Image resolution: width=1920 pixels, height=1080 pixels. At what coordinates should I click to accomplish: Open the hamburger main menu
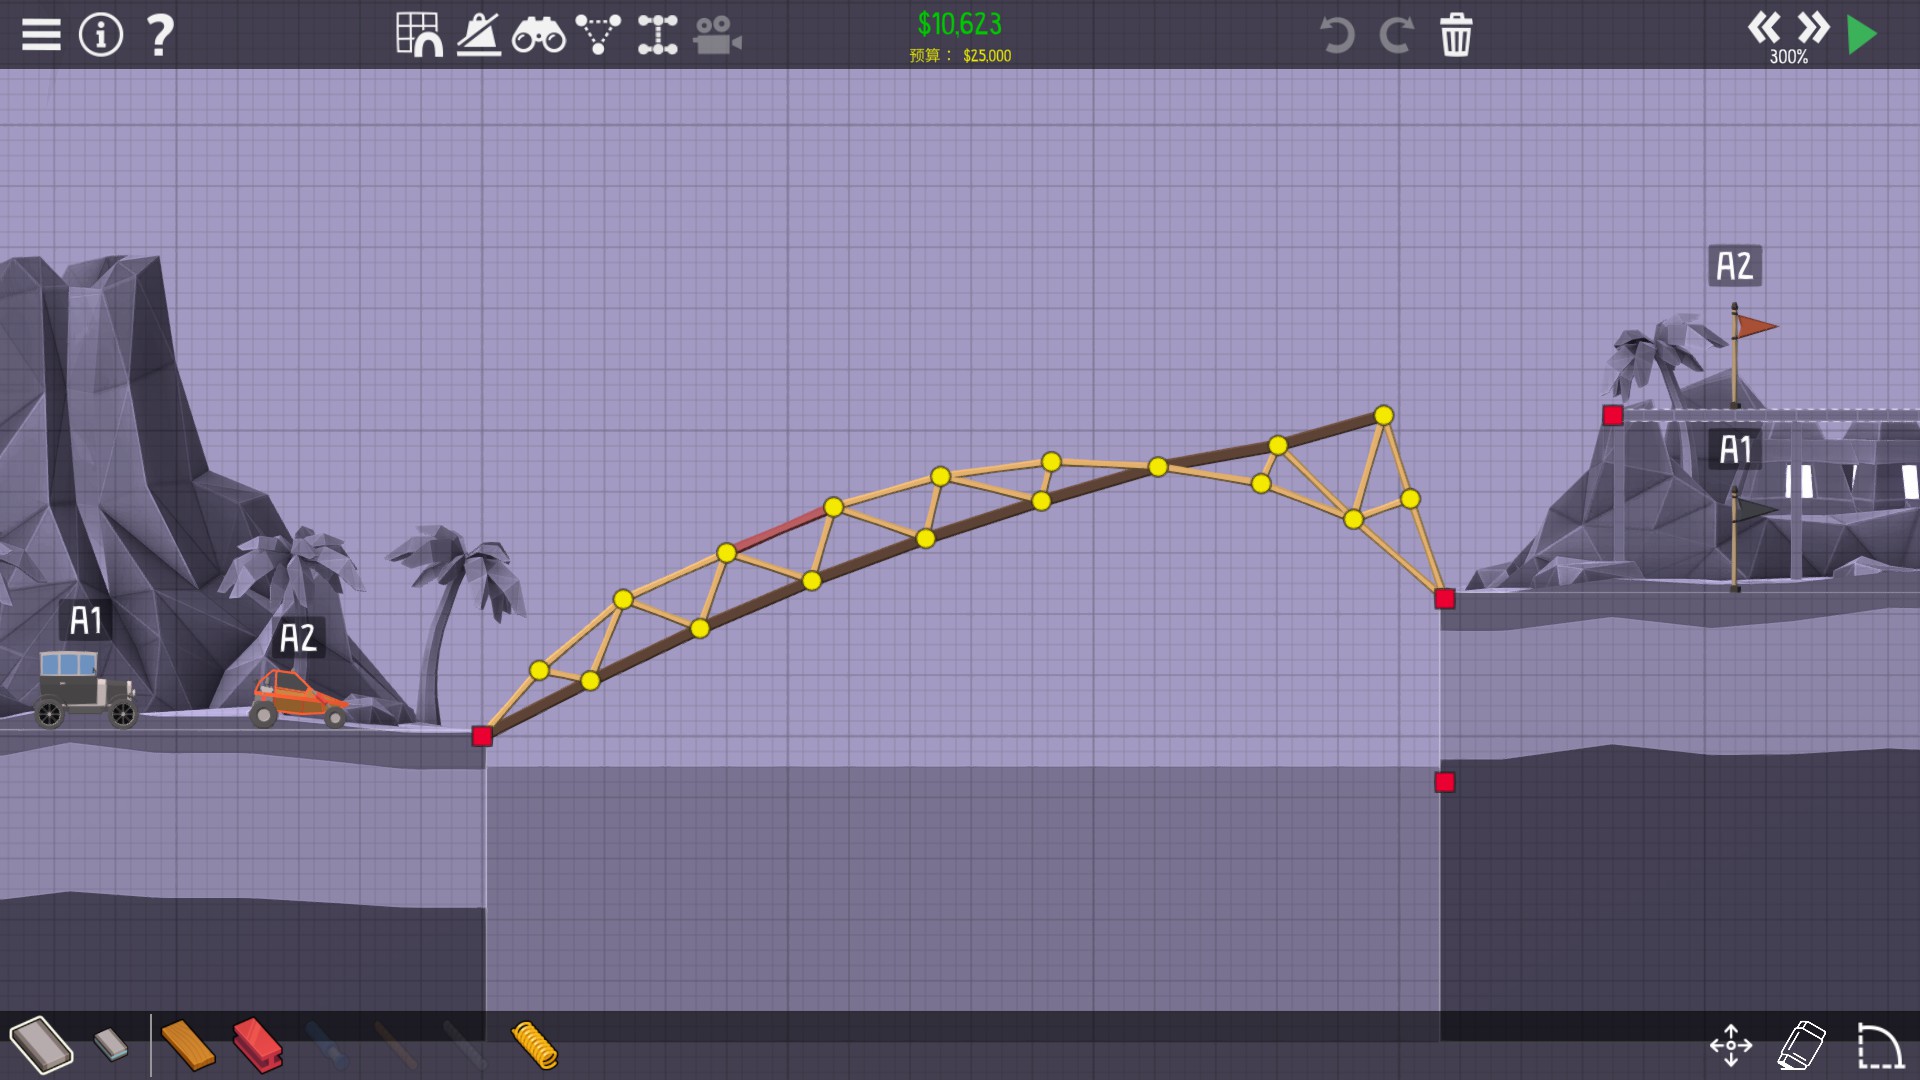tap(41, 35)
